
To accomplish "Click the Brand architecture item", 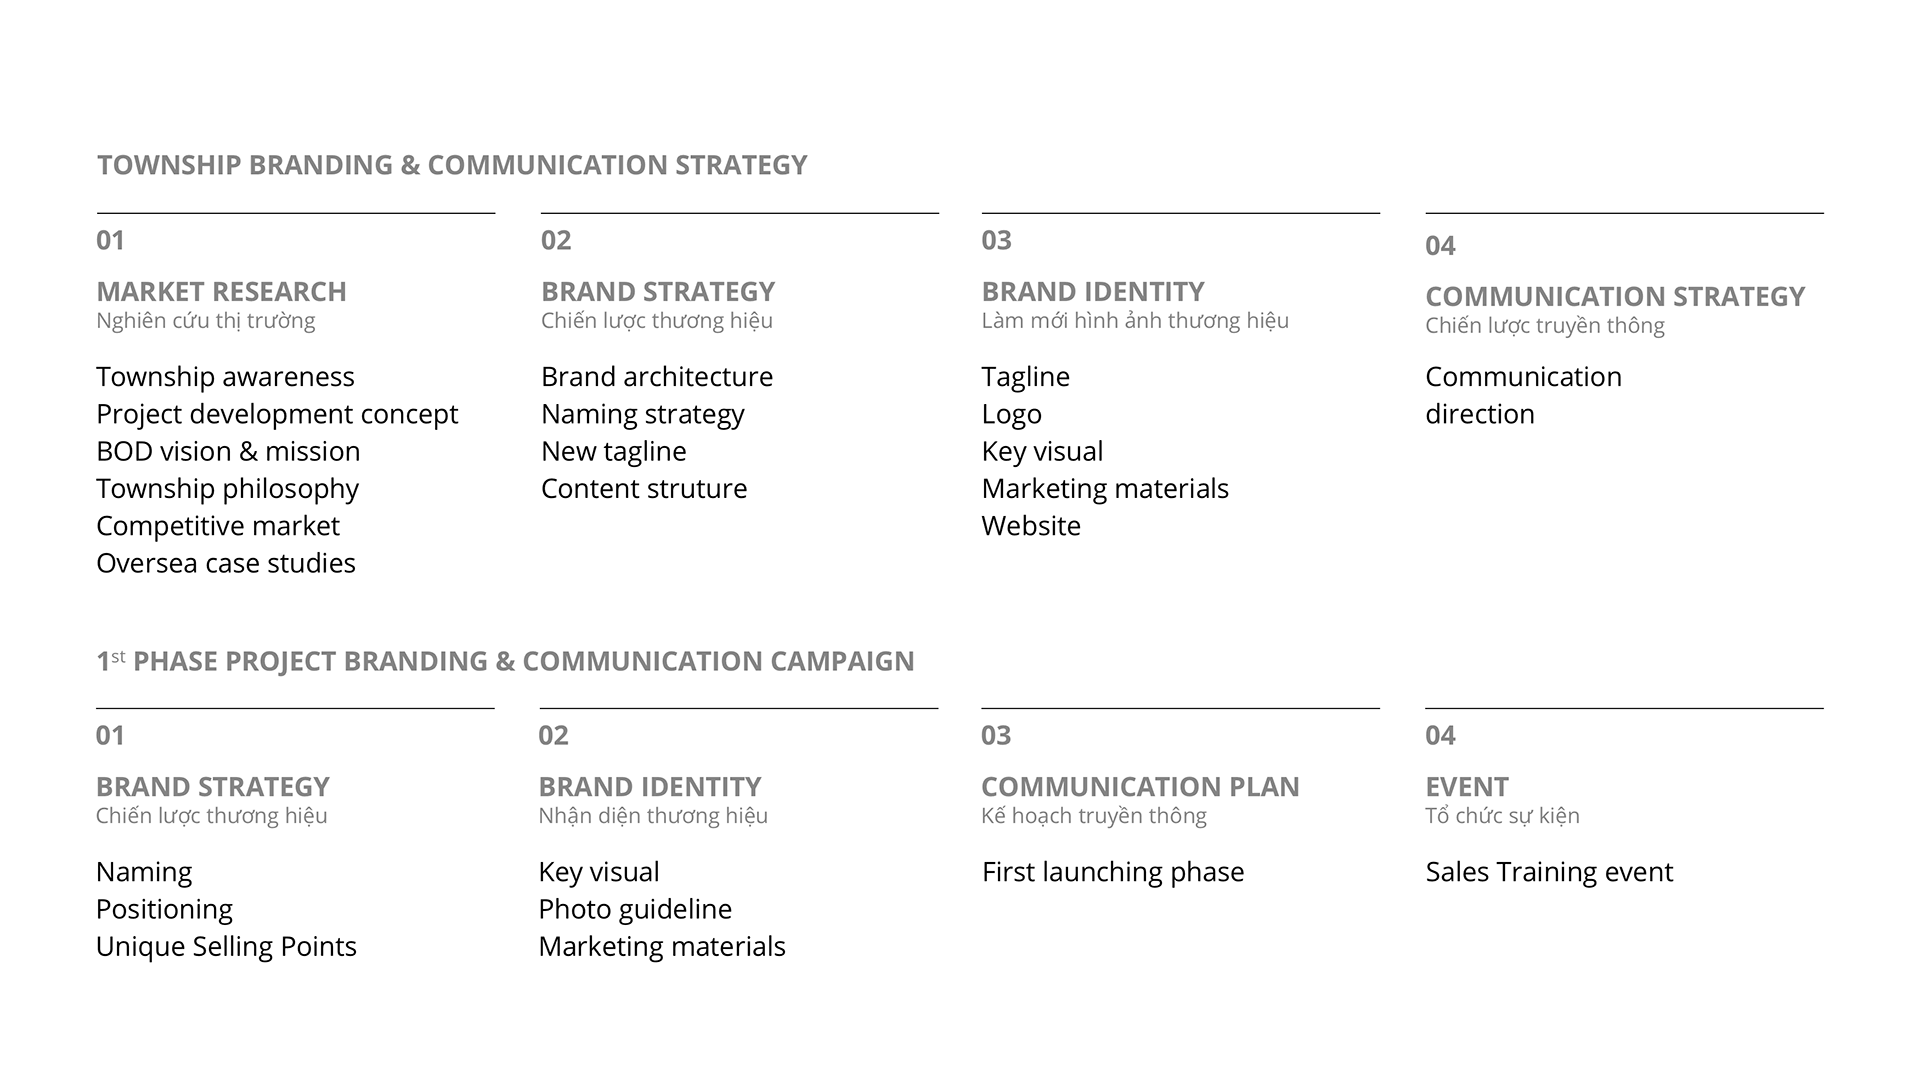I will pos(657,377).
